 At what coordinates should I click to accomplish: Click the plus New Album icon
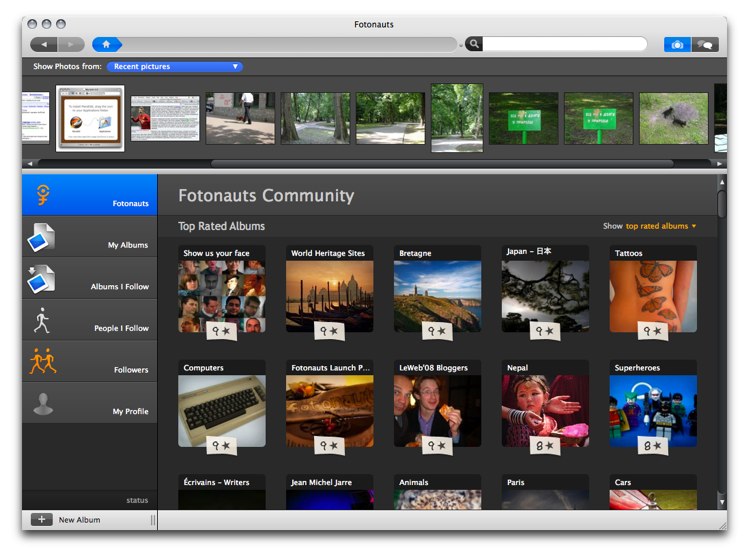pyautogui.click(x=42, y=519)
